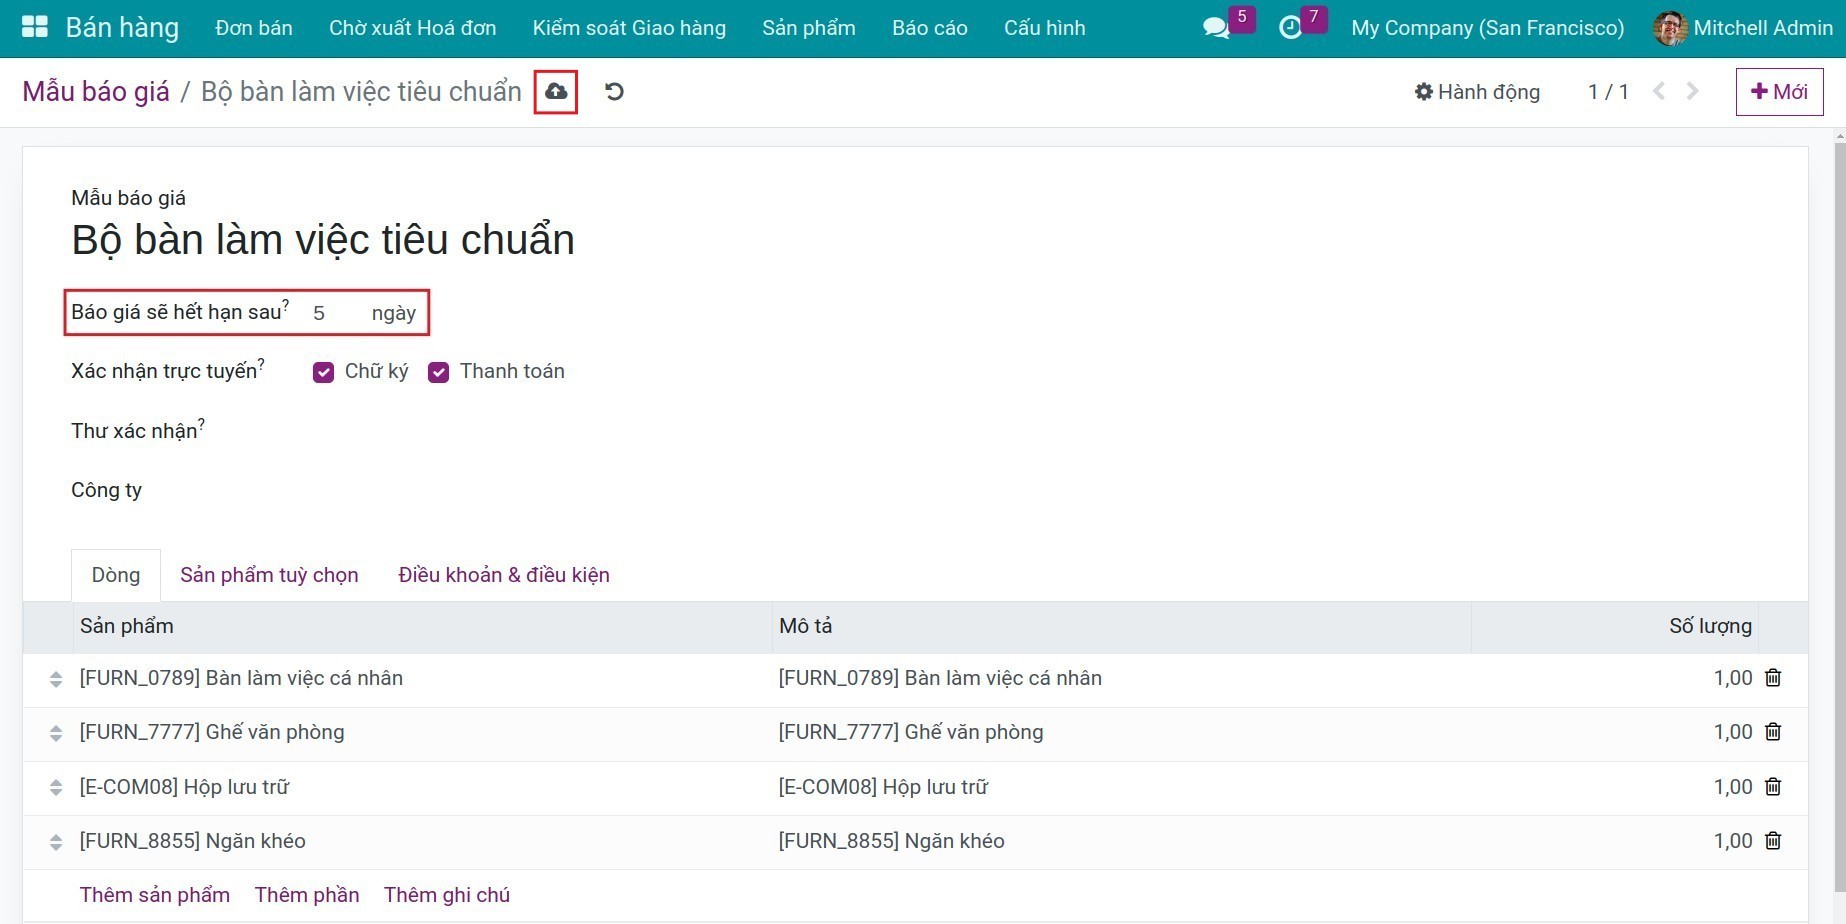
Task: Click the Mới button
Action: pyautogui.click(x=1779, y=92)
